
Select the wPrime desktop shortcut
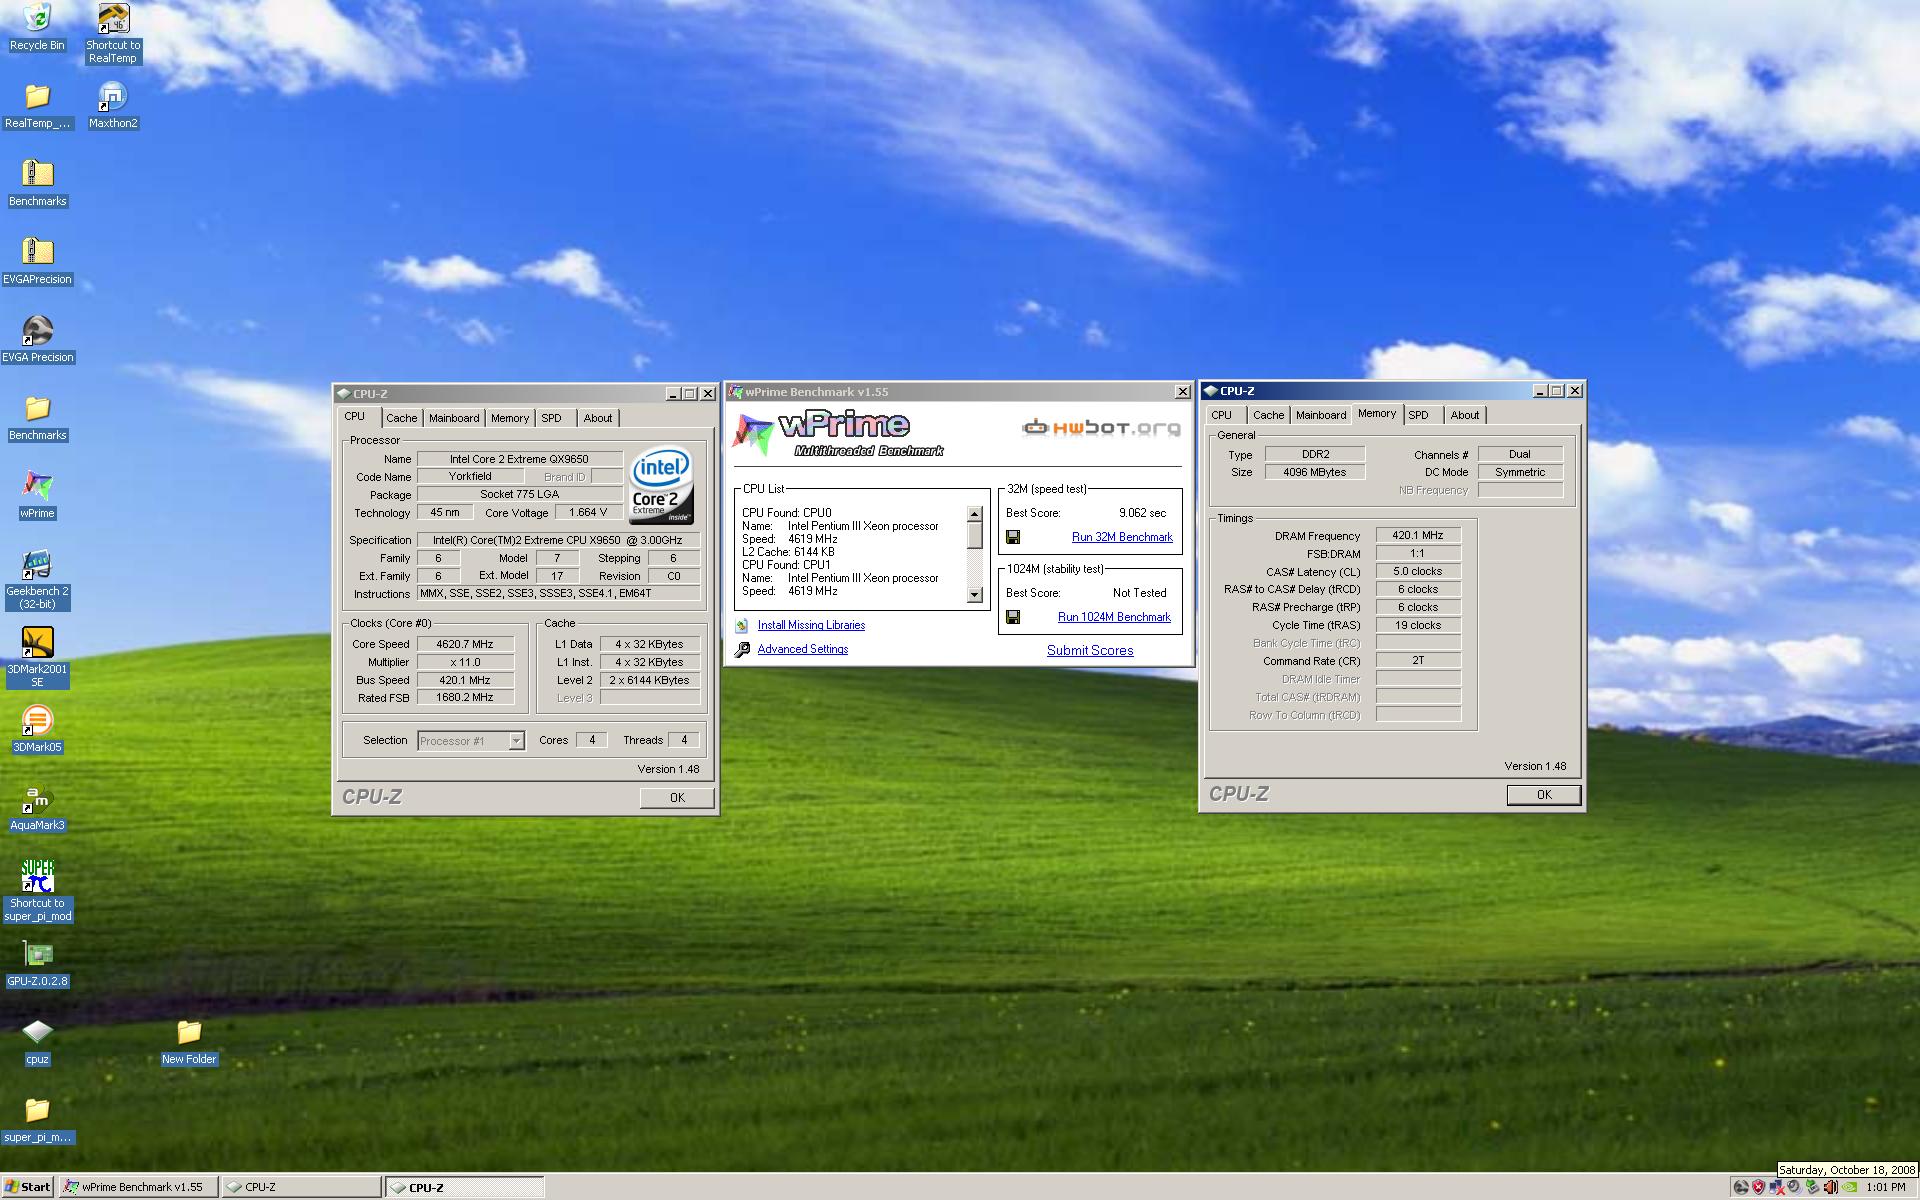click(x=37, y=495)
